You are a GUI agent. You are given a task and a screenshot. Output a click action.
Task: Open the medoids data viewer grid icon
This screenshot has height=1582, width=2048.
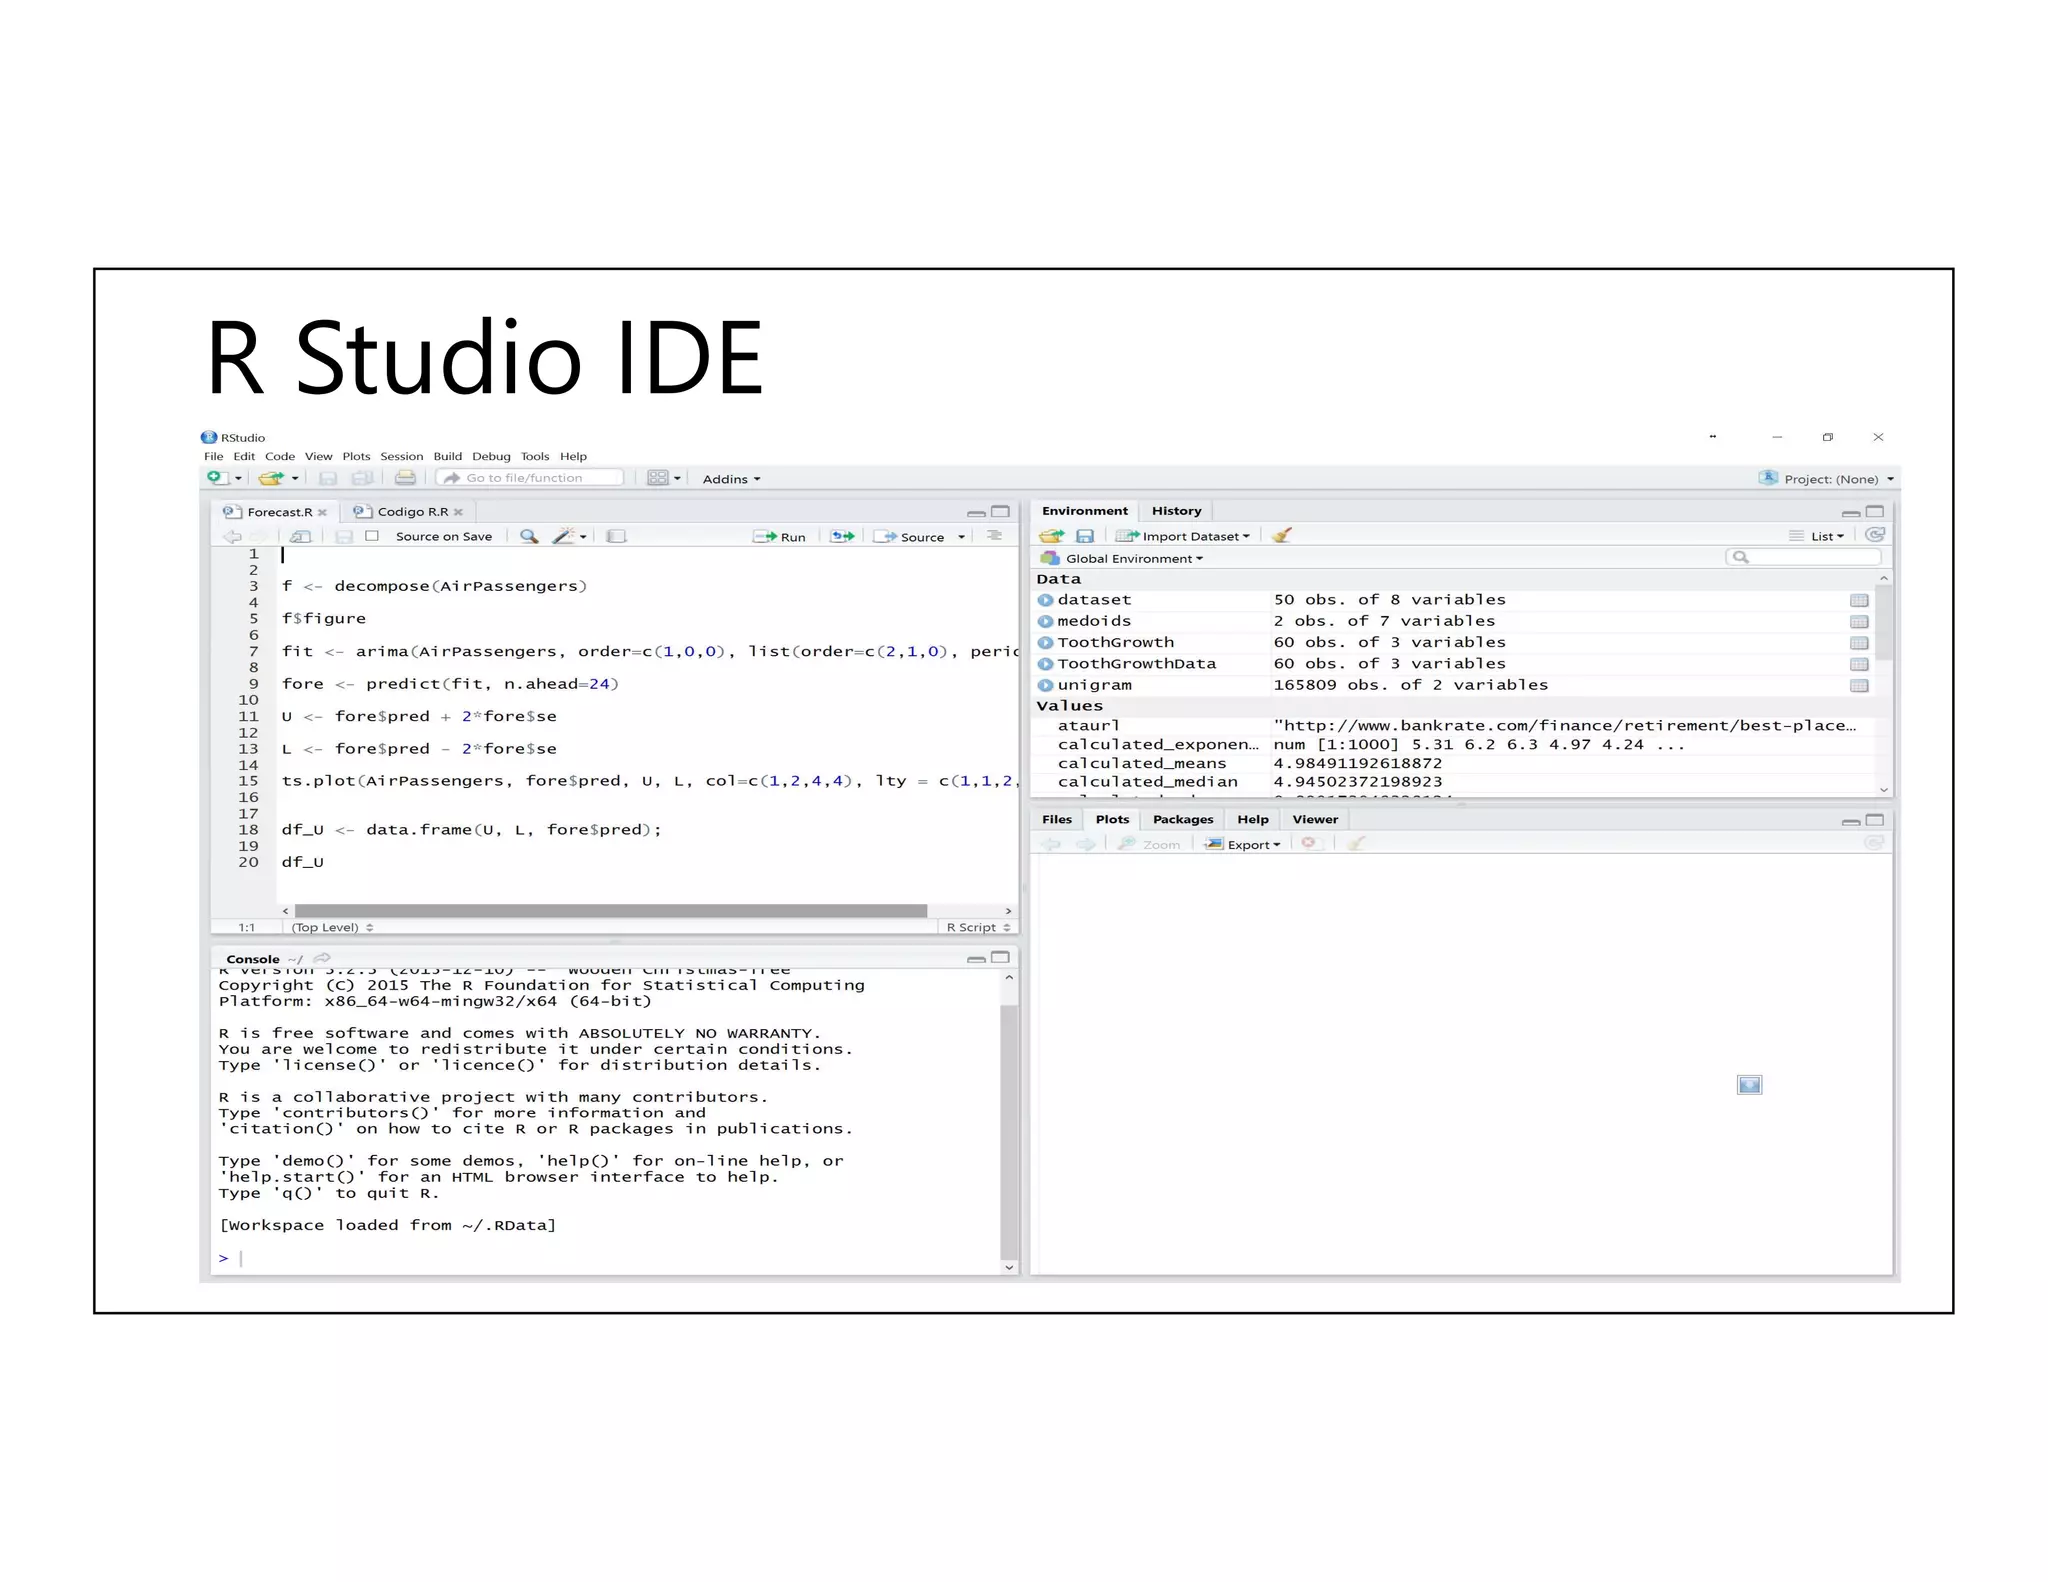pyautogui.click(x=1860, y=622)
